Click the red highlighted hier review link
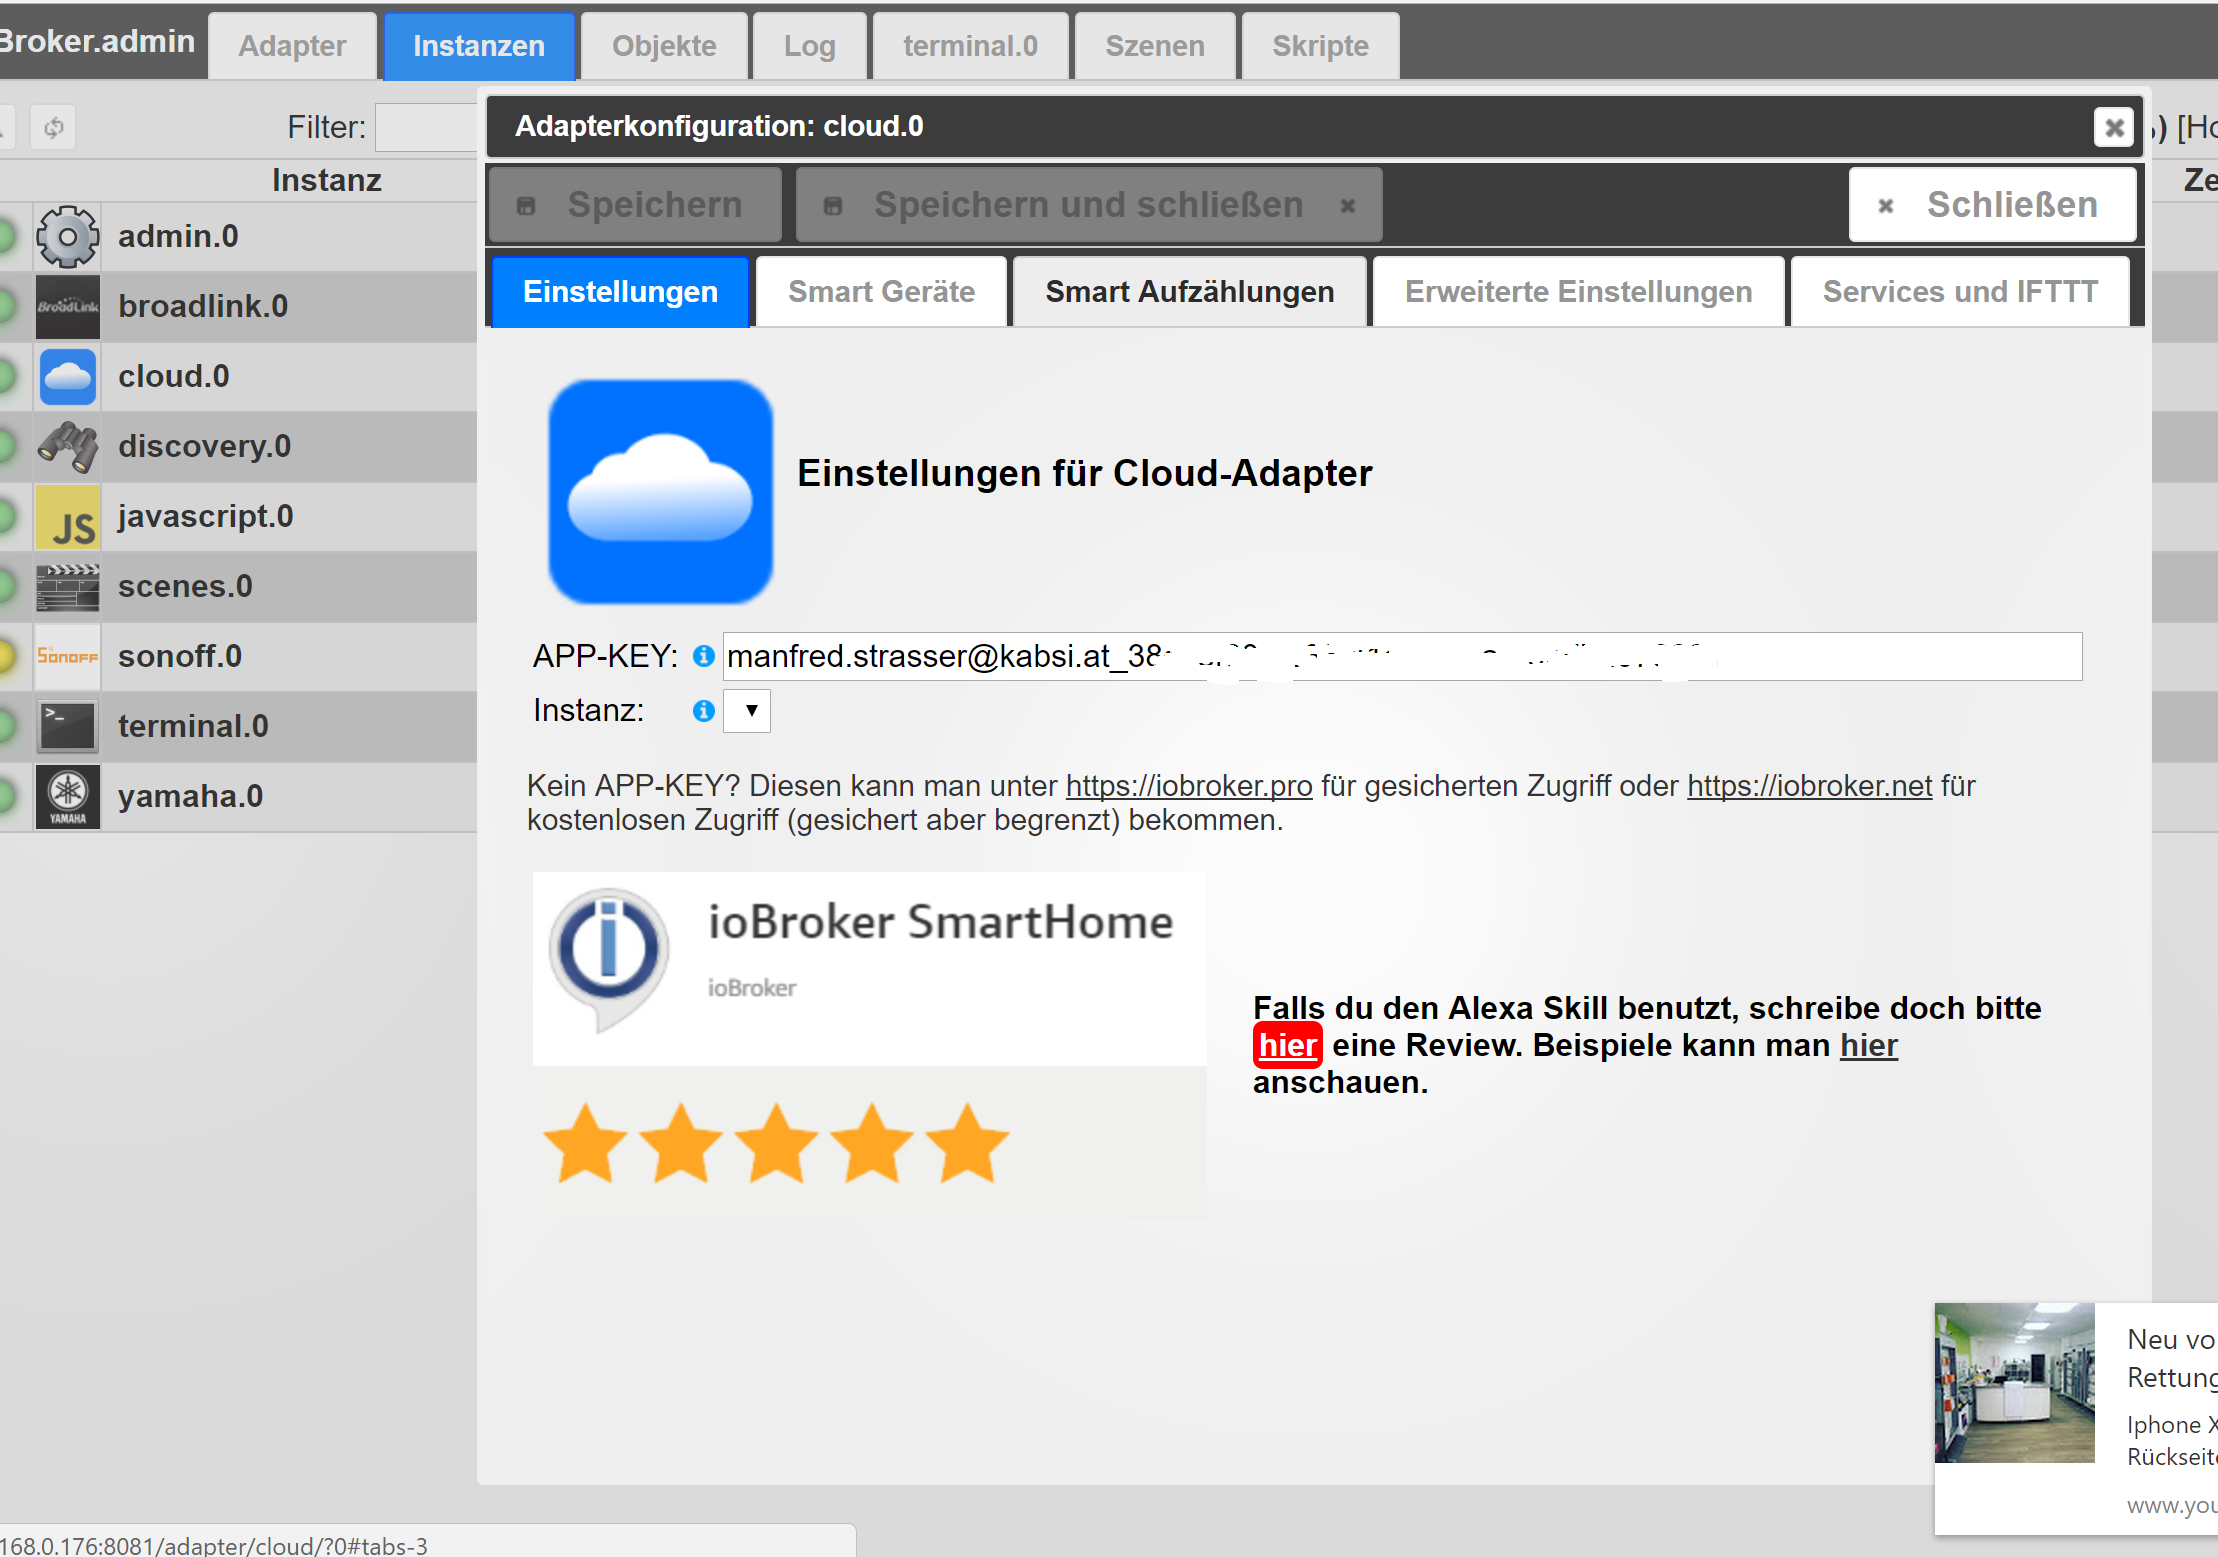 tap(1287, 1045)
